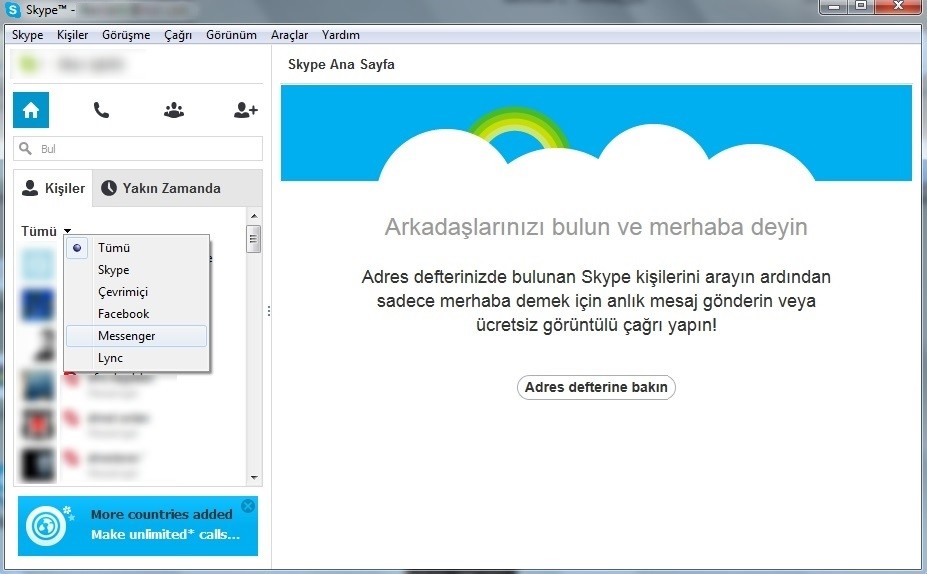This screenshot has height=574, width=927.
Task: Open the Görünüm menu
Action: click(231, 35)
